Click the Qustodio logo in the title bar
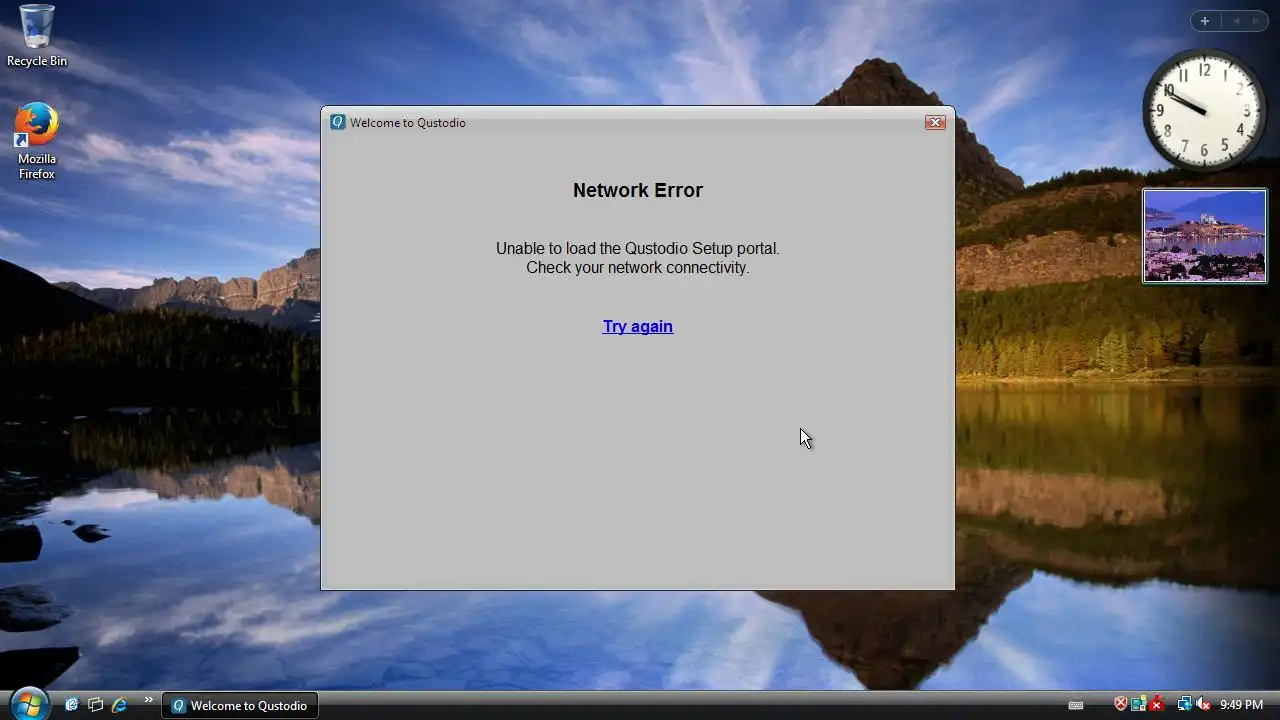Screen dimensions: 1280x720 (338, 122)
